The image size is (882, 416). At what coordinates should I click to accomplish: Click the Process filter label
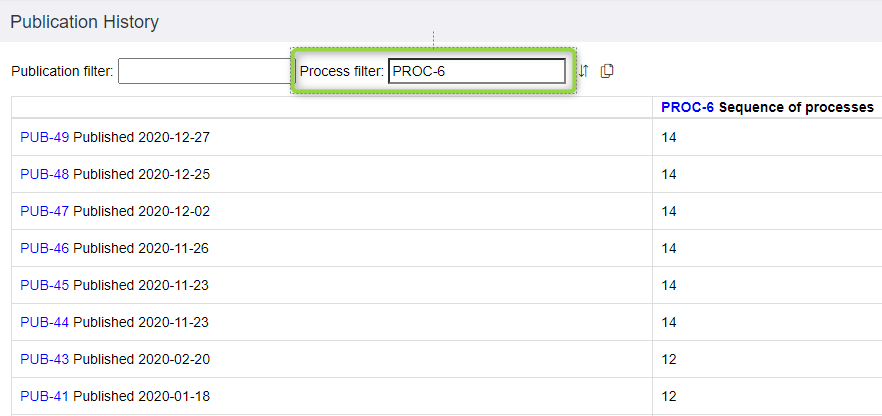[x=342, y=71]
